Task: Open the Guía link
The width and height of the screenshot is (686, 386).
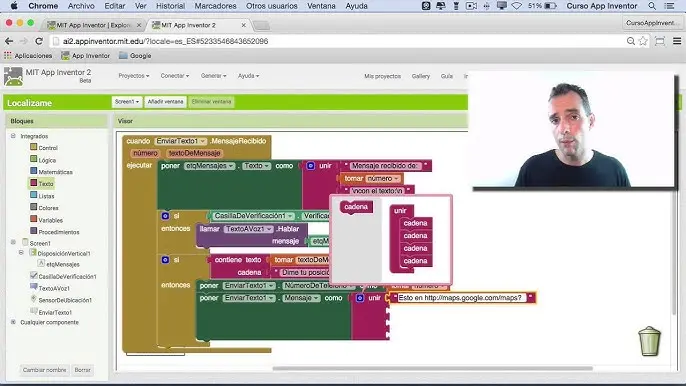Action: [447, 76]
